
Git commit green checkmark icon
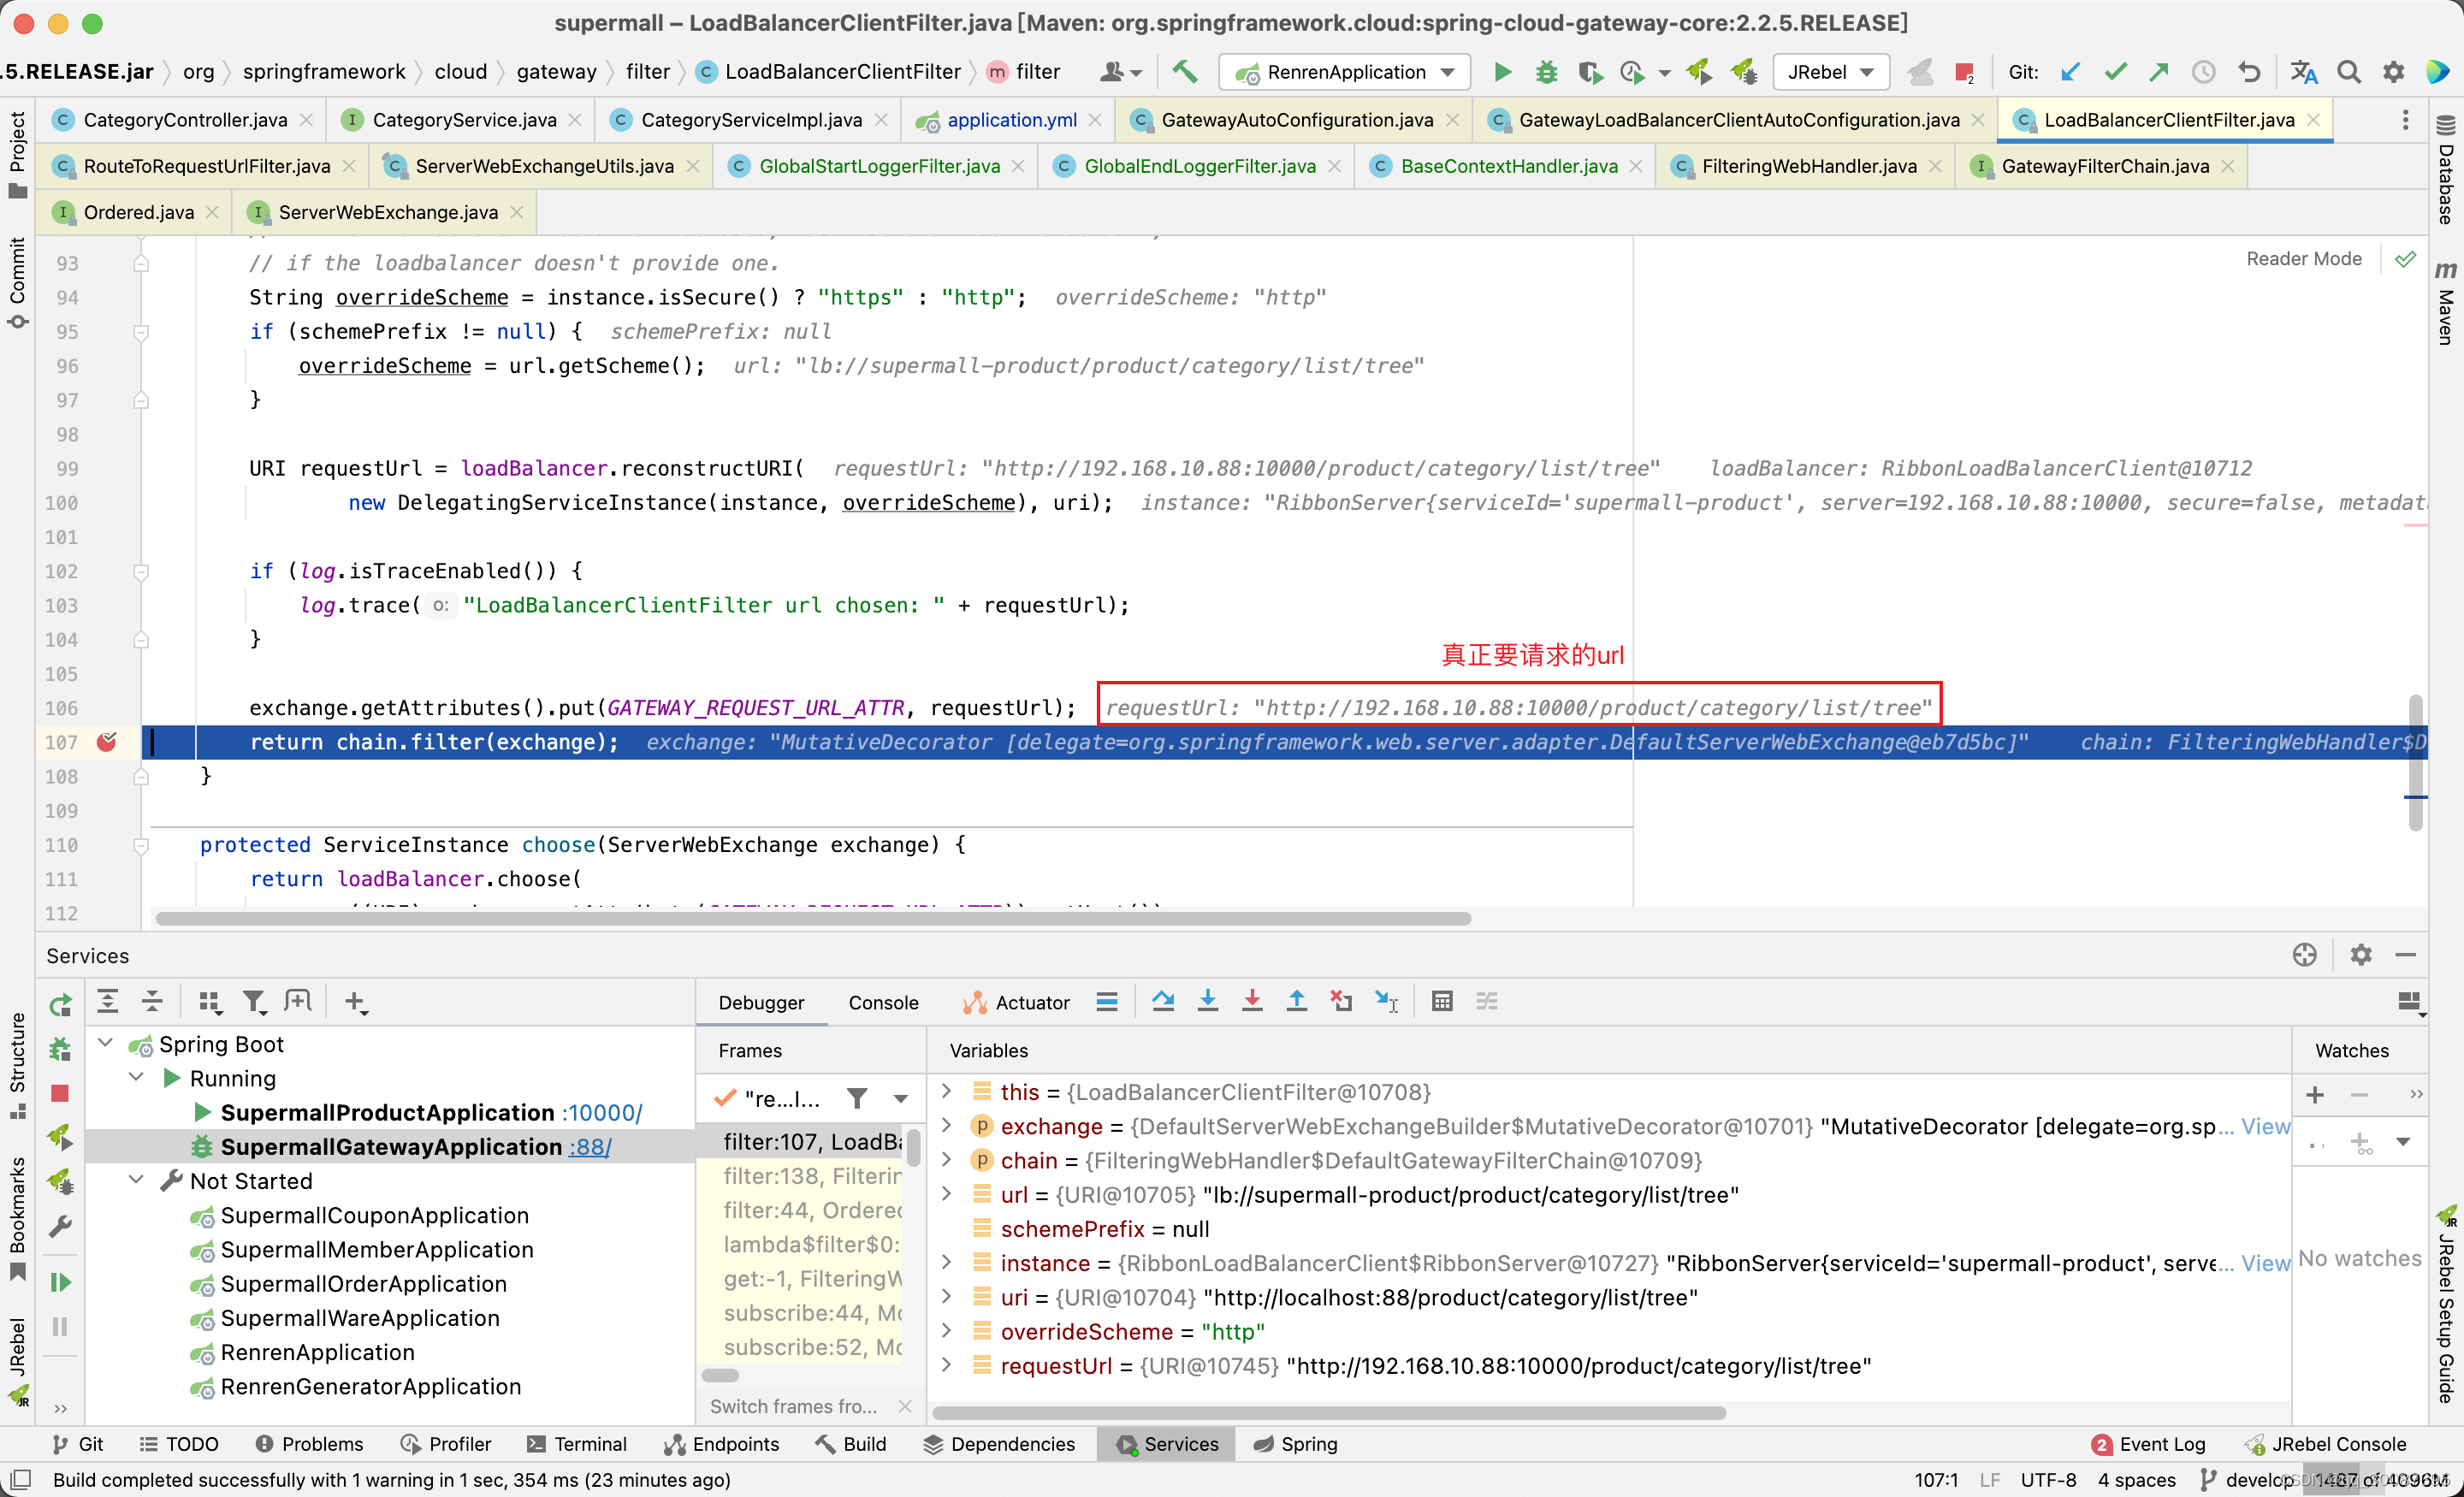point(2115,72)
